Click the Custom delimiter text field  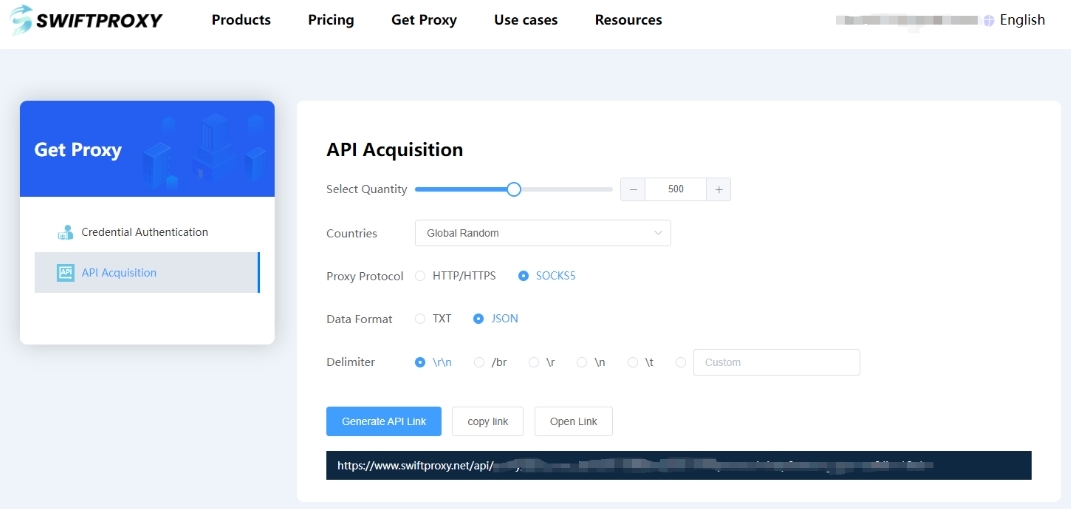tap(777, 362)
